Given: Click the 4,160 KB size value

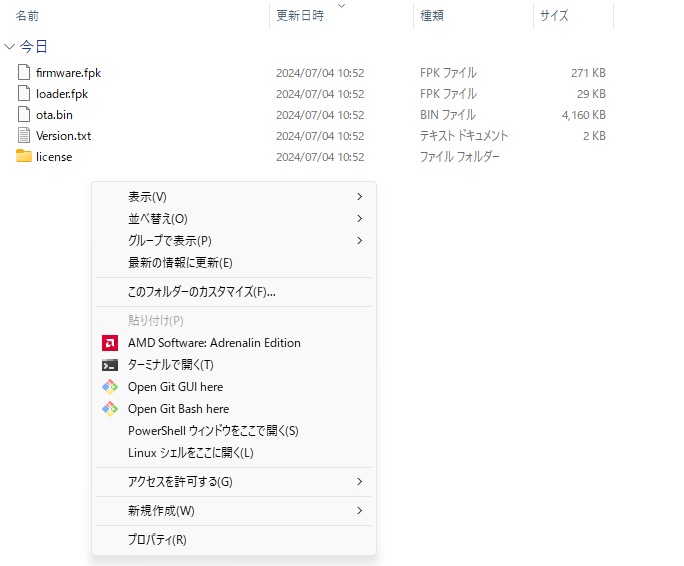Looking at the screenshot, I should point(584,115).
